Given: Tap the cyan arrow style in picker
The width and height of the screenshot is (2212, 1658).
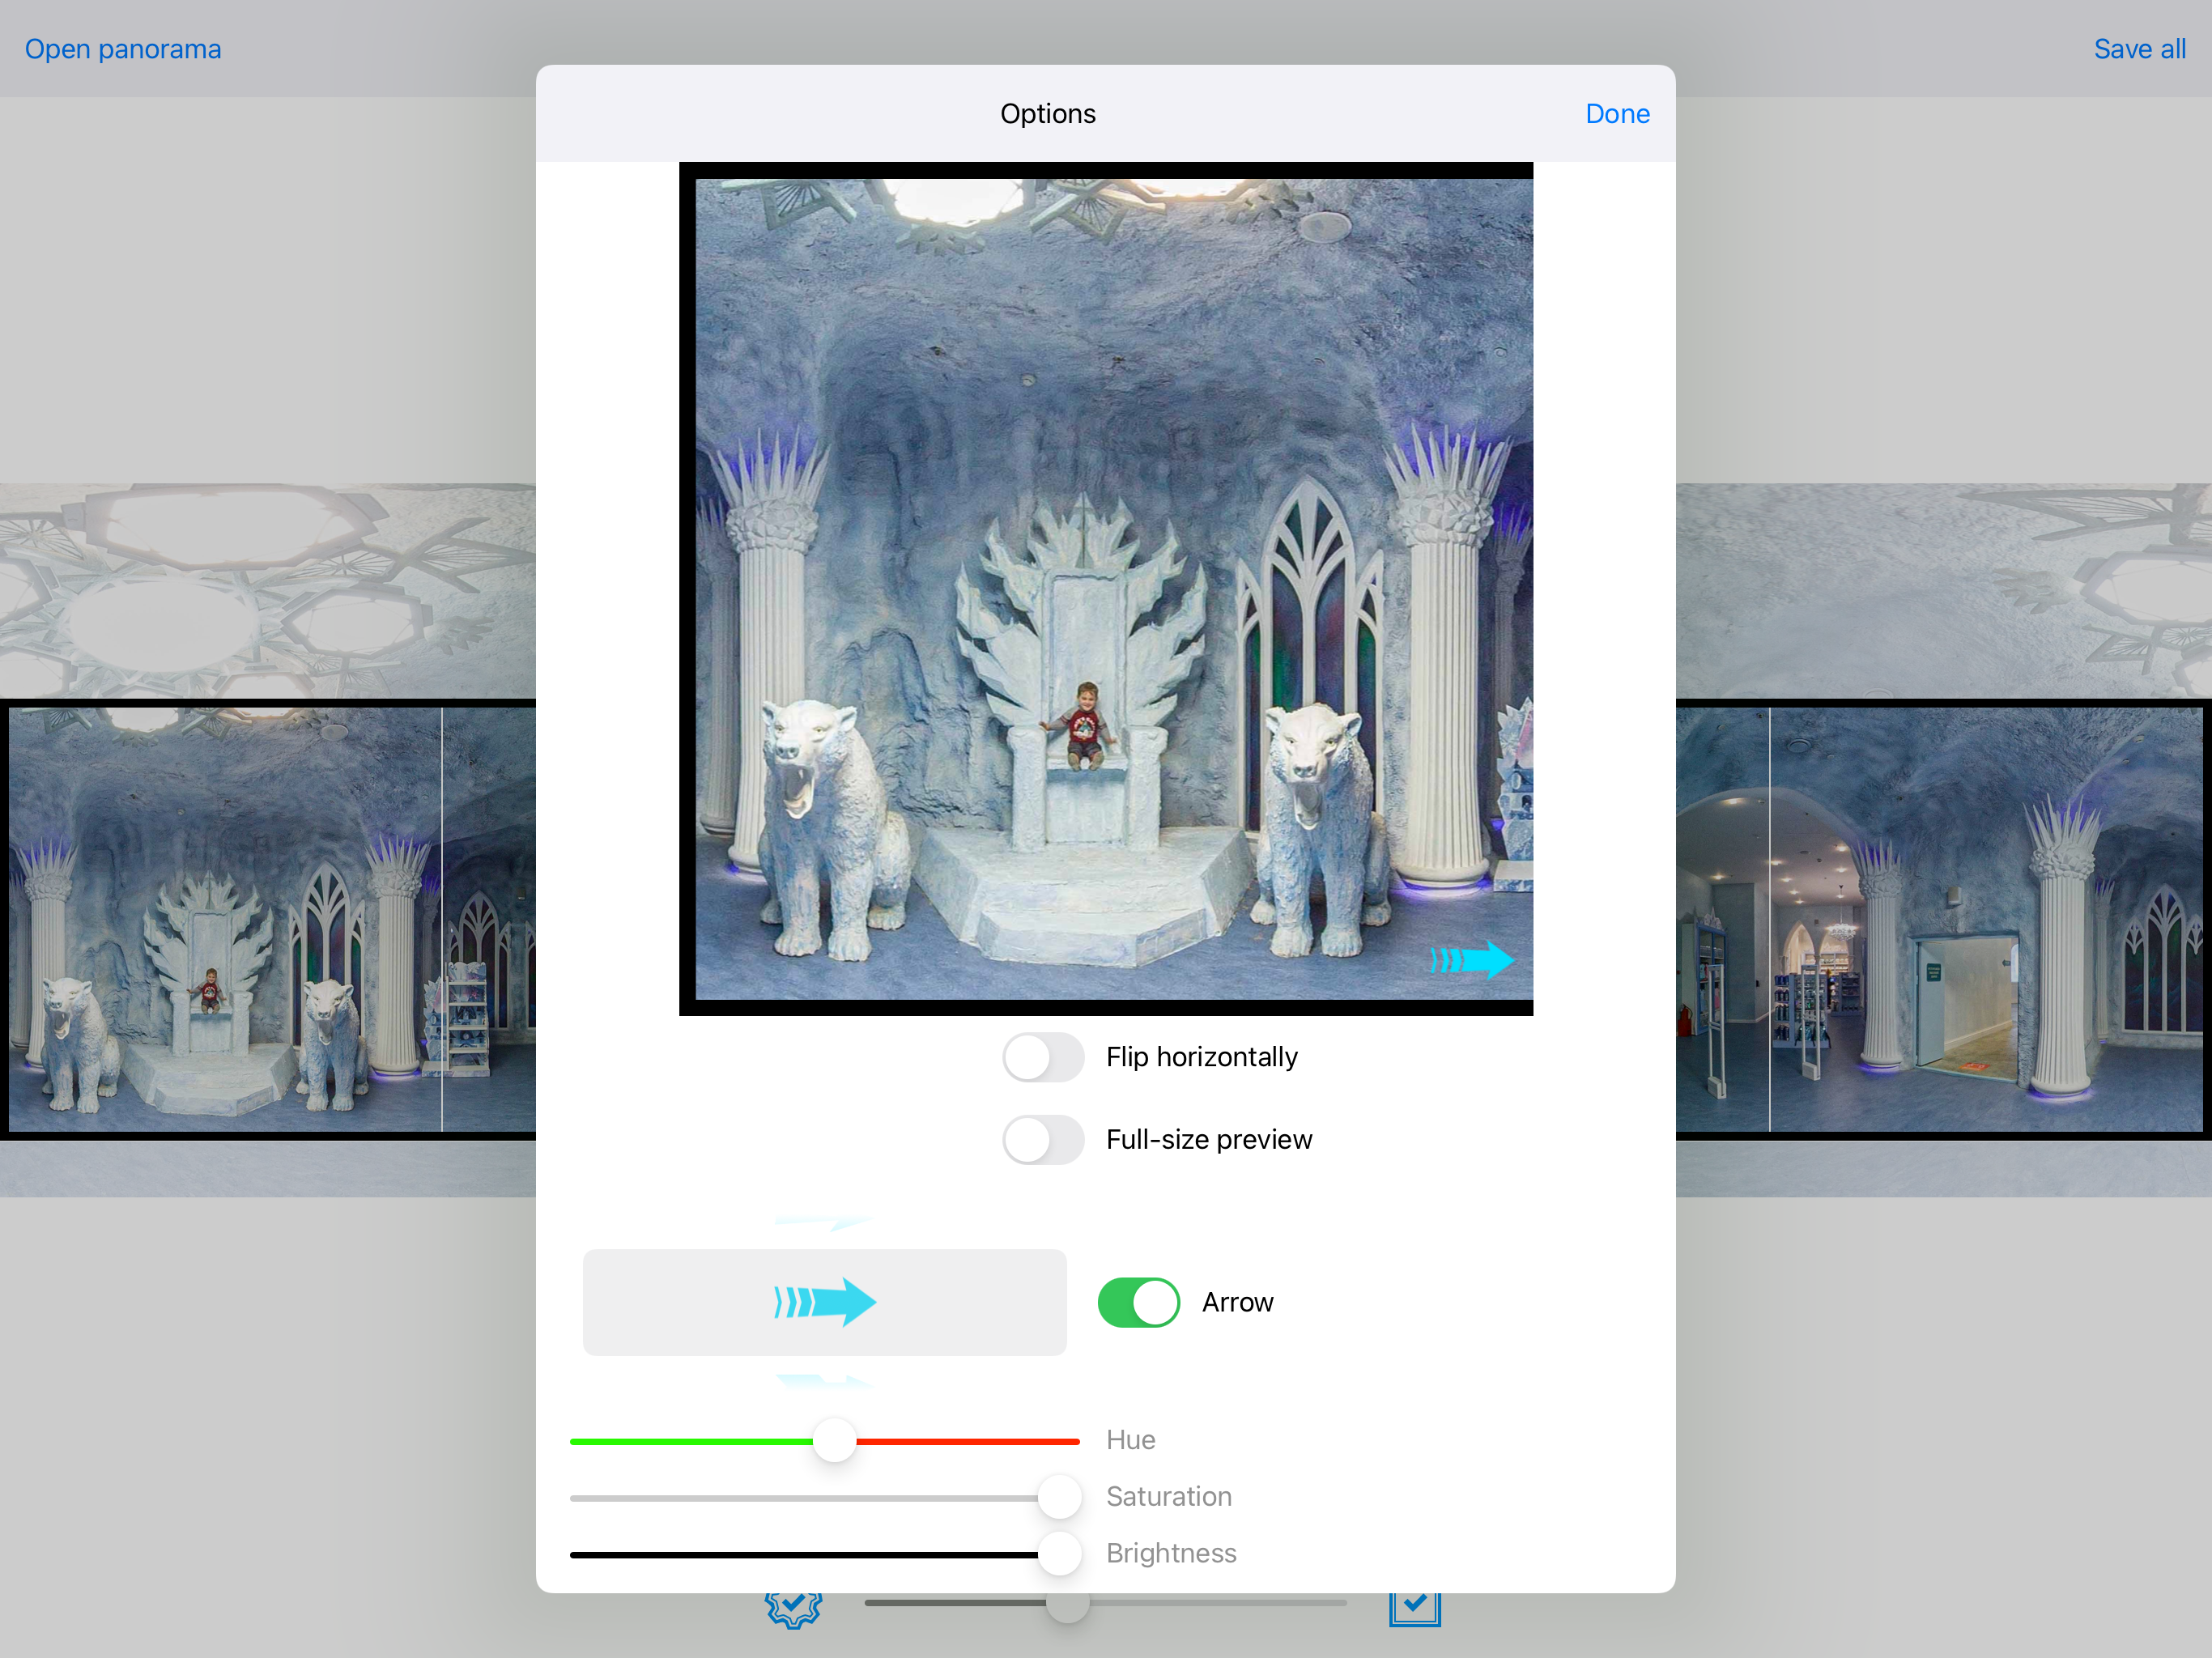Looking at the screenshot, I should click(824, 1302).
